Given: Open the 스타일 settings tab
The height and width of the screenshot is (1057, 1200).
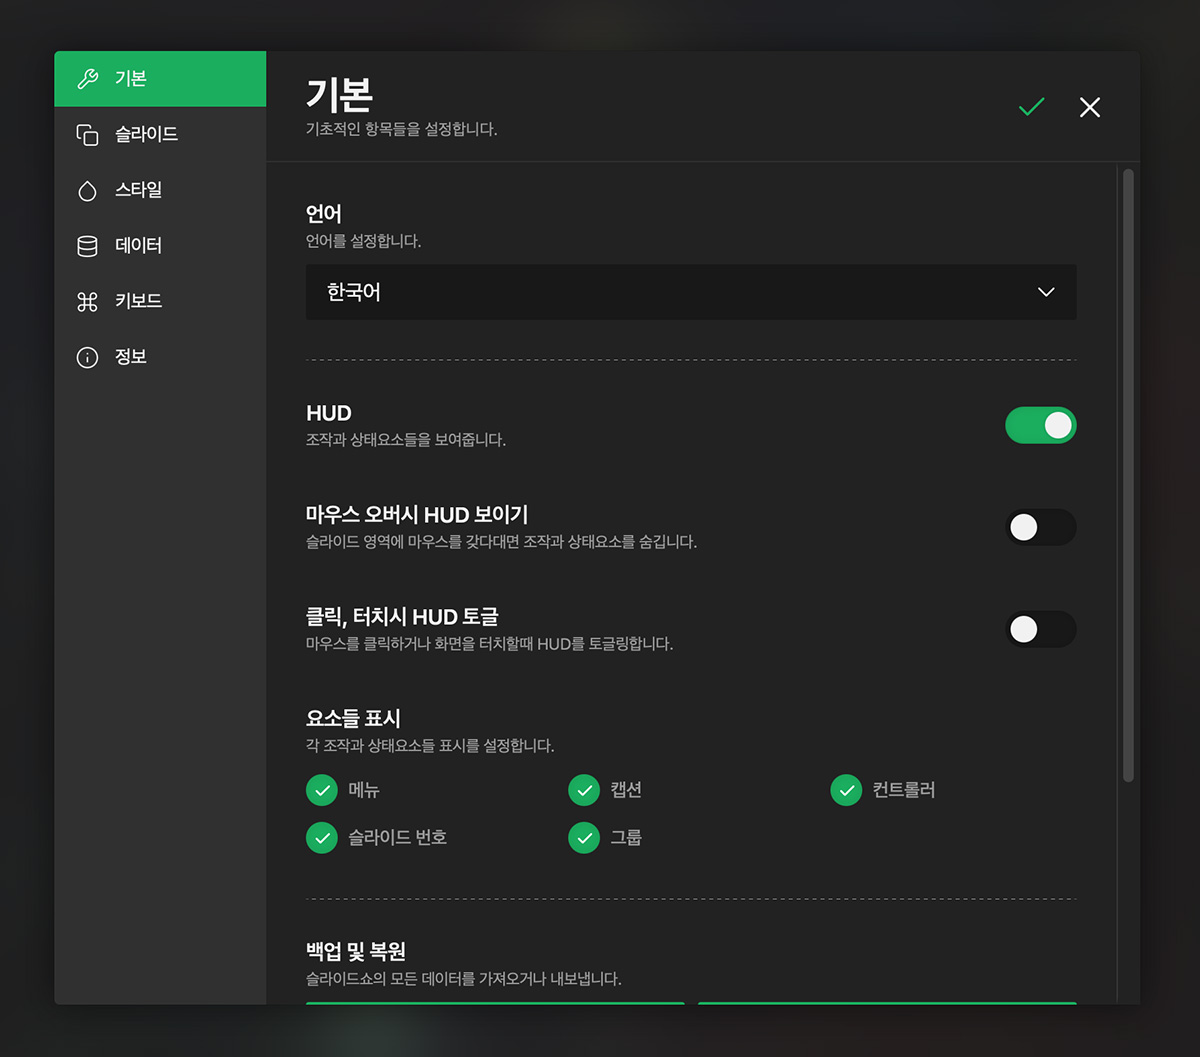Looking at the screenshot, I should coord(139,190).
